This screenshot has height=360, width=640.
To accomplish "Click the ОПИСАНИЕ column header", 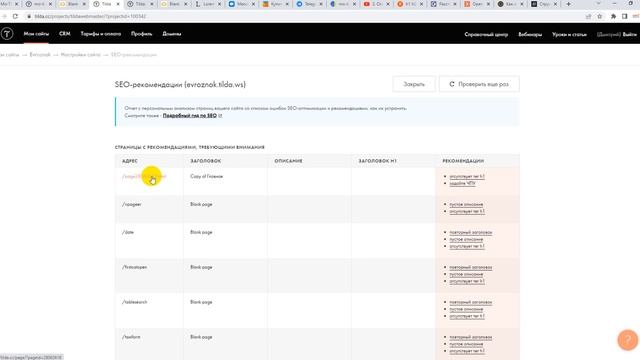I will (x=289, y=161).
